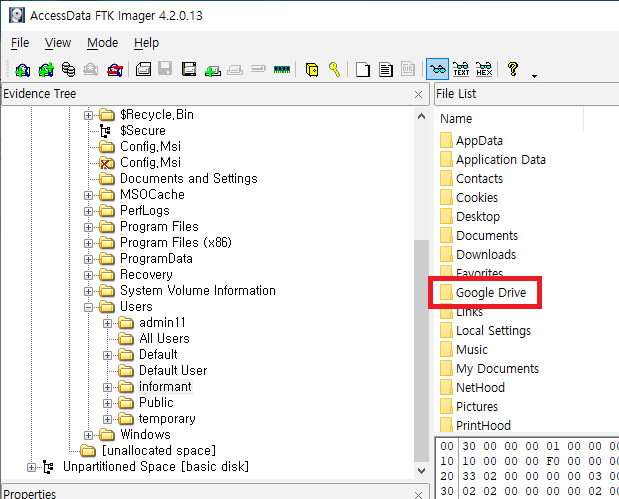Close the Properties panel
The height and width of the screenshot is (499, 619).
pyautogui.click(x=418, y=494)
